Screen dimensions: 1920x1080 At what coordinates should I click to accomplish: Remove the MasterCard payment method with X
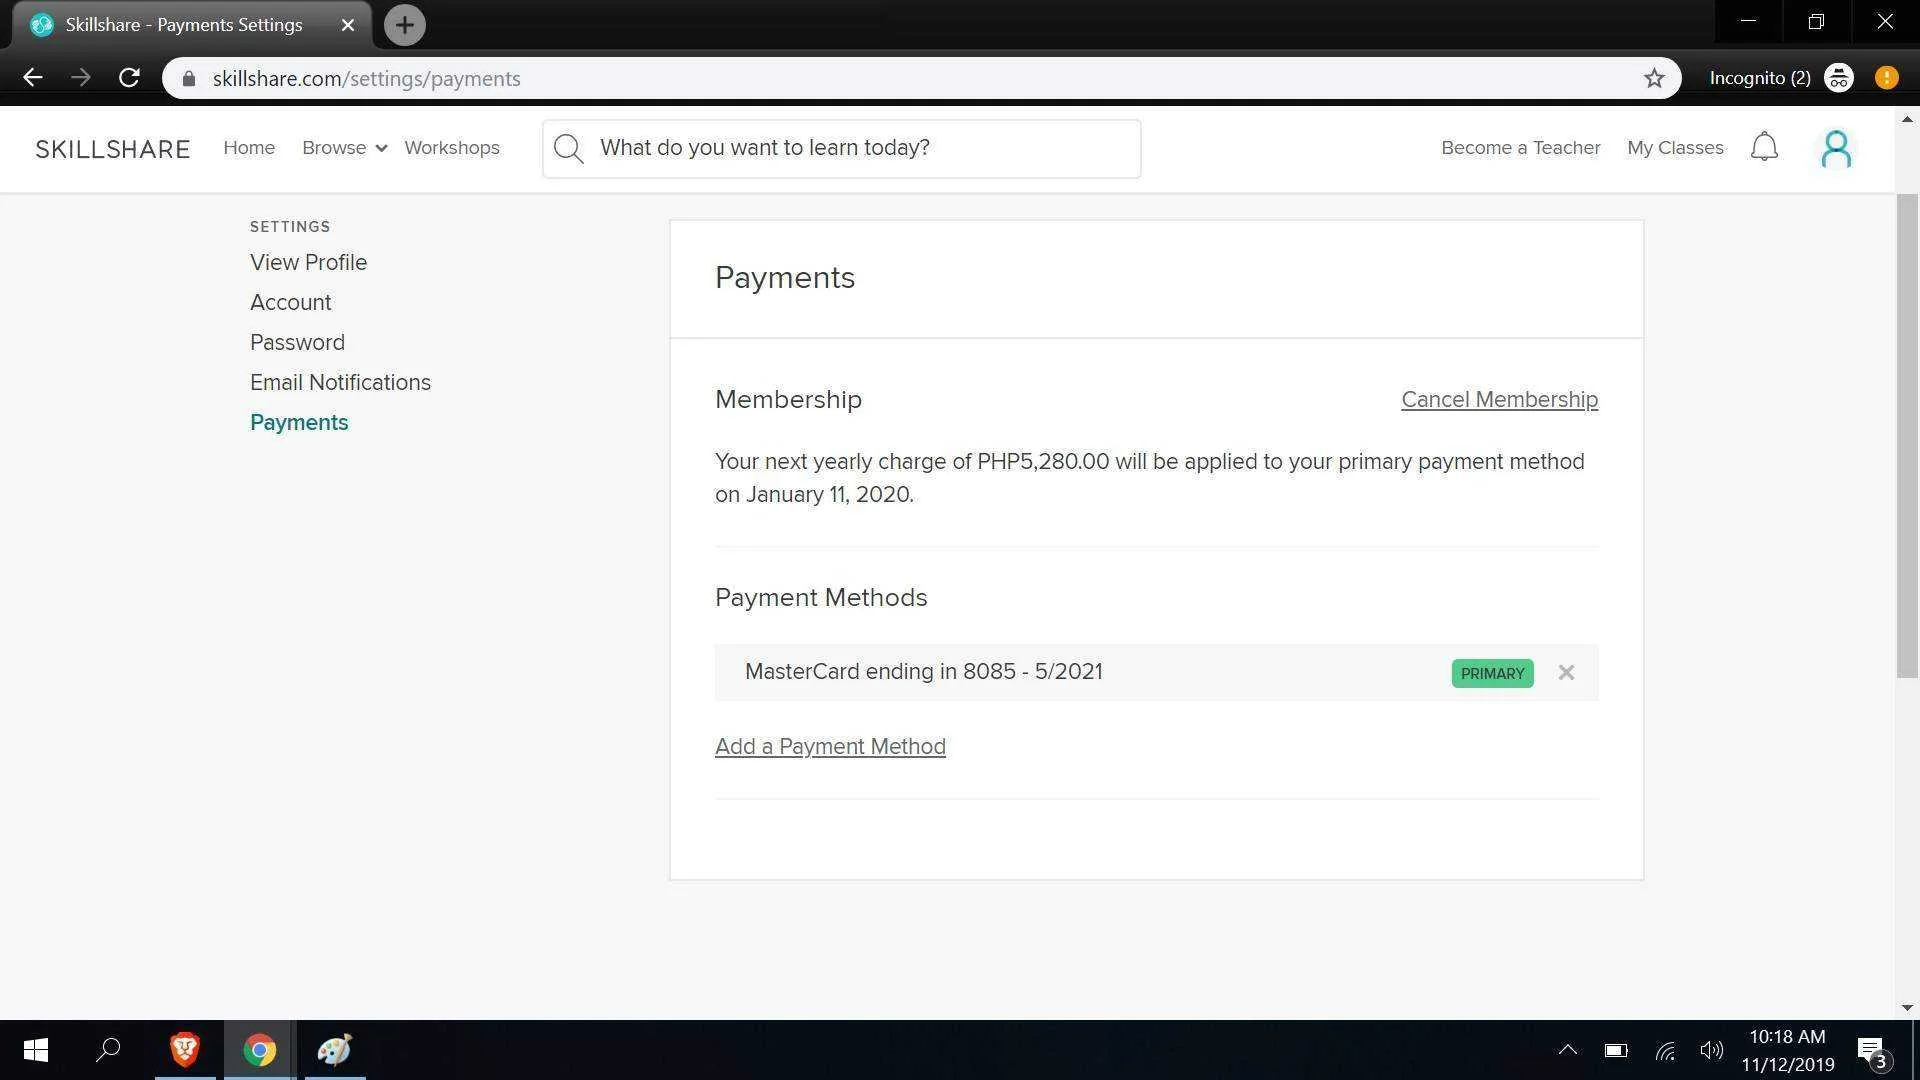[x=1566, y=673]
